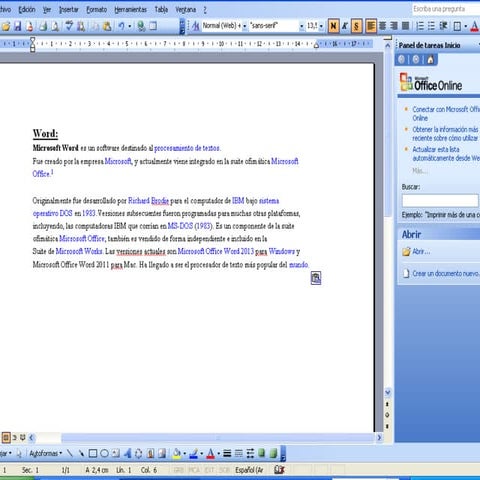Open the Ver menu

pos(47,10)
